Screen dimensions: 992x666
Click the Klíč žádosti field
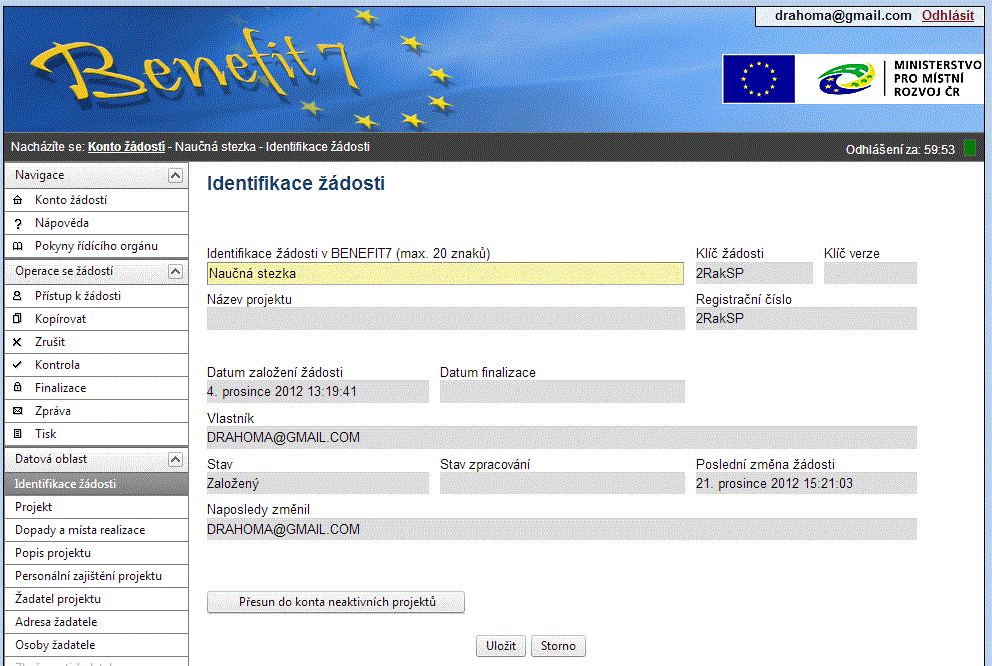tap(753, 273)
